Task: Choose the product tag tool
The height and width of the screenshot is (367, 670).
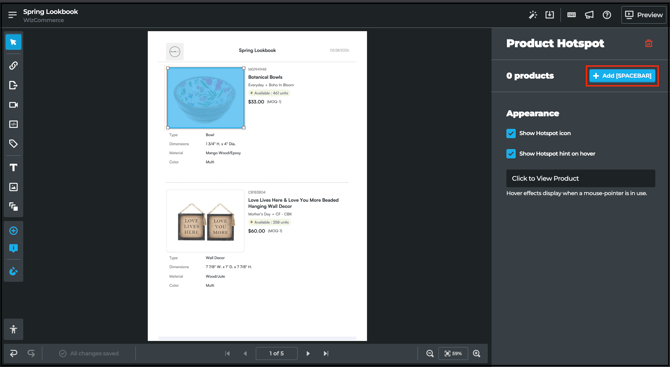Action: pos(13,144)
